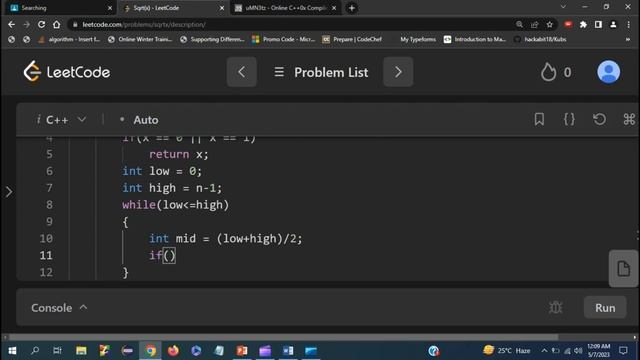
Task: Open the notification center icon
Action: [x=623, y=351]
